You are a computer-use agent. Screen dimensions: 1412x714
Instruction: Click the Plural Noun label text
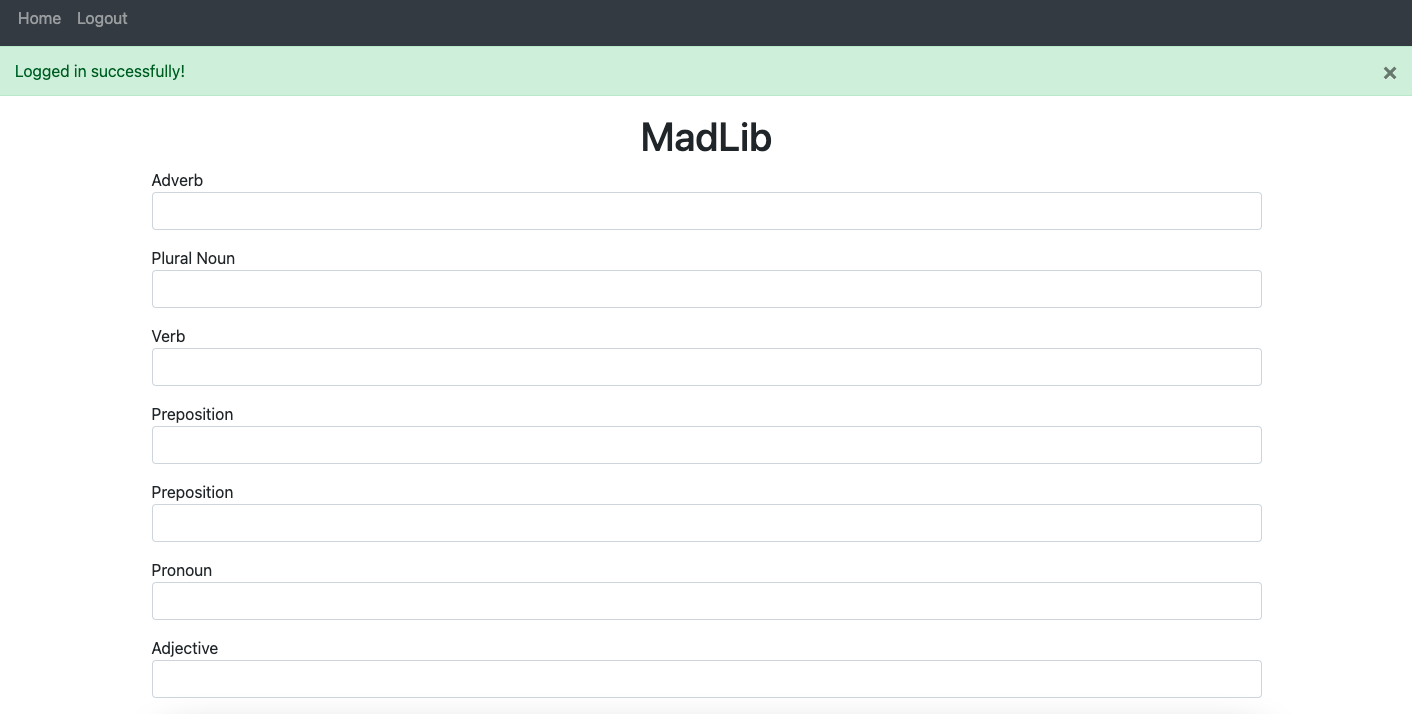(x=193, y=258)
